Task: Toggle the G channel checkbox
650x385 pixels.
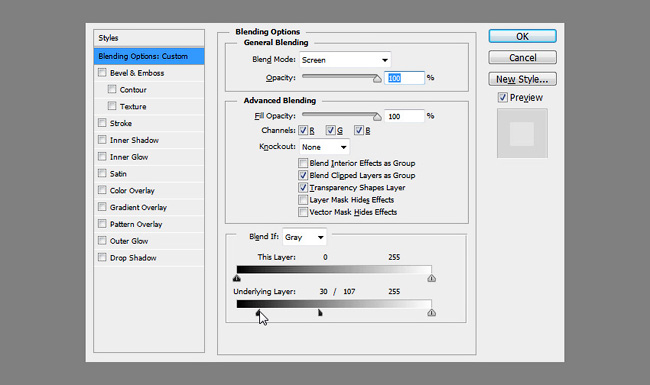Action: tap(330, 131)
